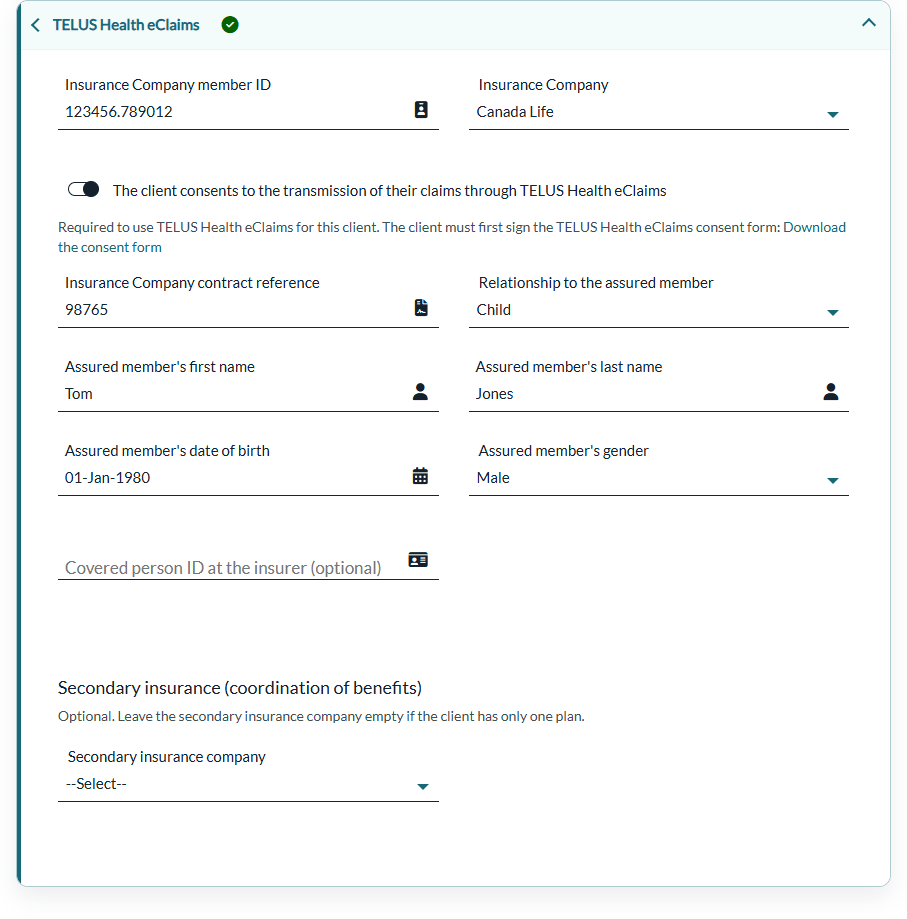
Task: Click the green checkmark status icon
Action: (x=230, y=25)
